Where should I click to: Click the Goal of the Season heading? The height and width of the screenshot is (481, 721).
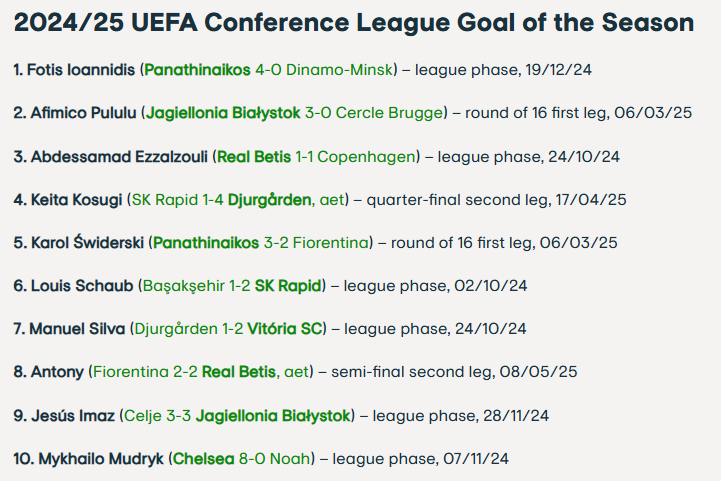point(354,23)
